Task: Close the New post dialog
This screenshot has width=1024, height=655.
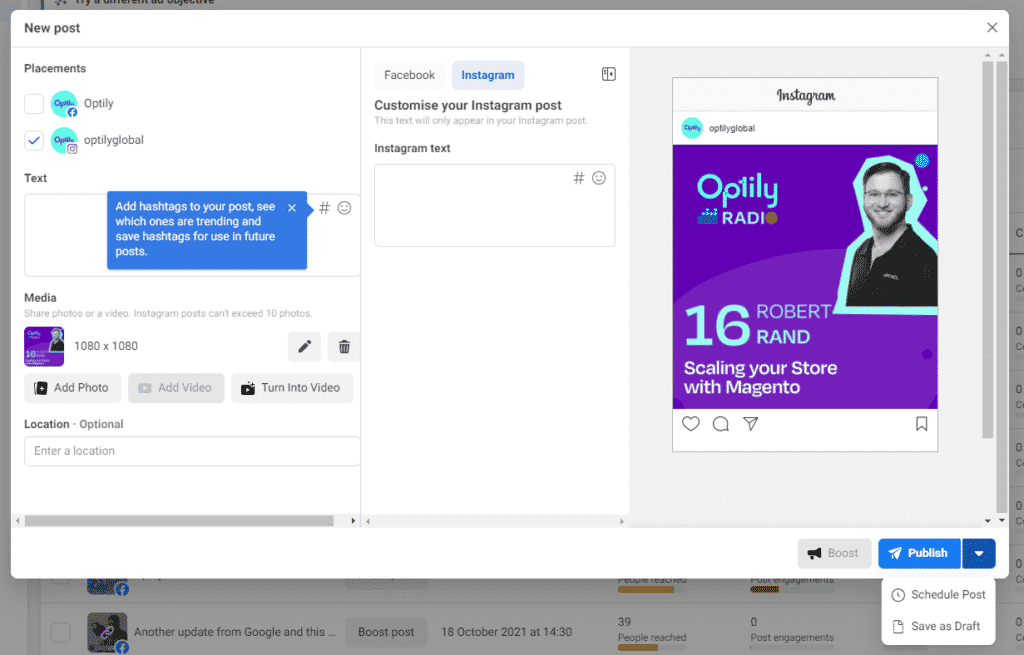Action: click(992, 27)
